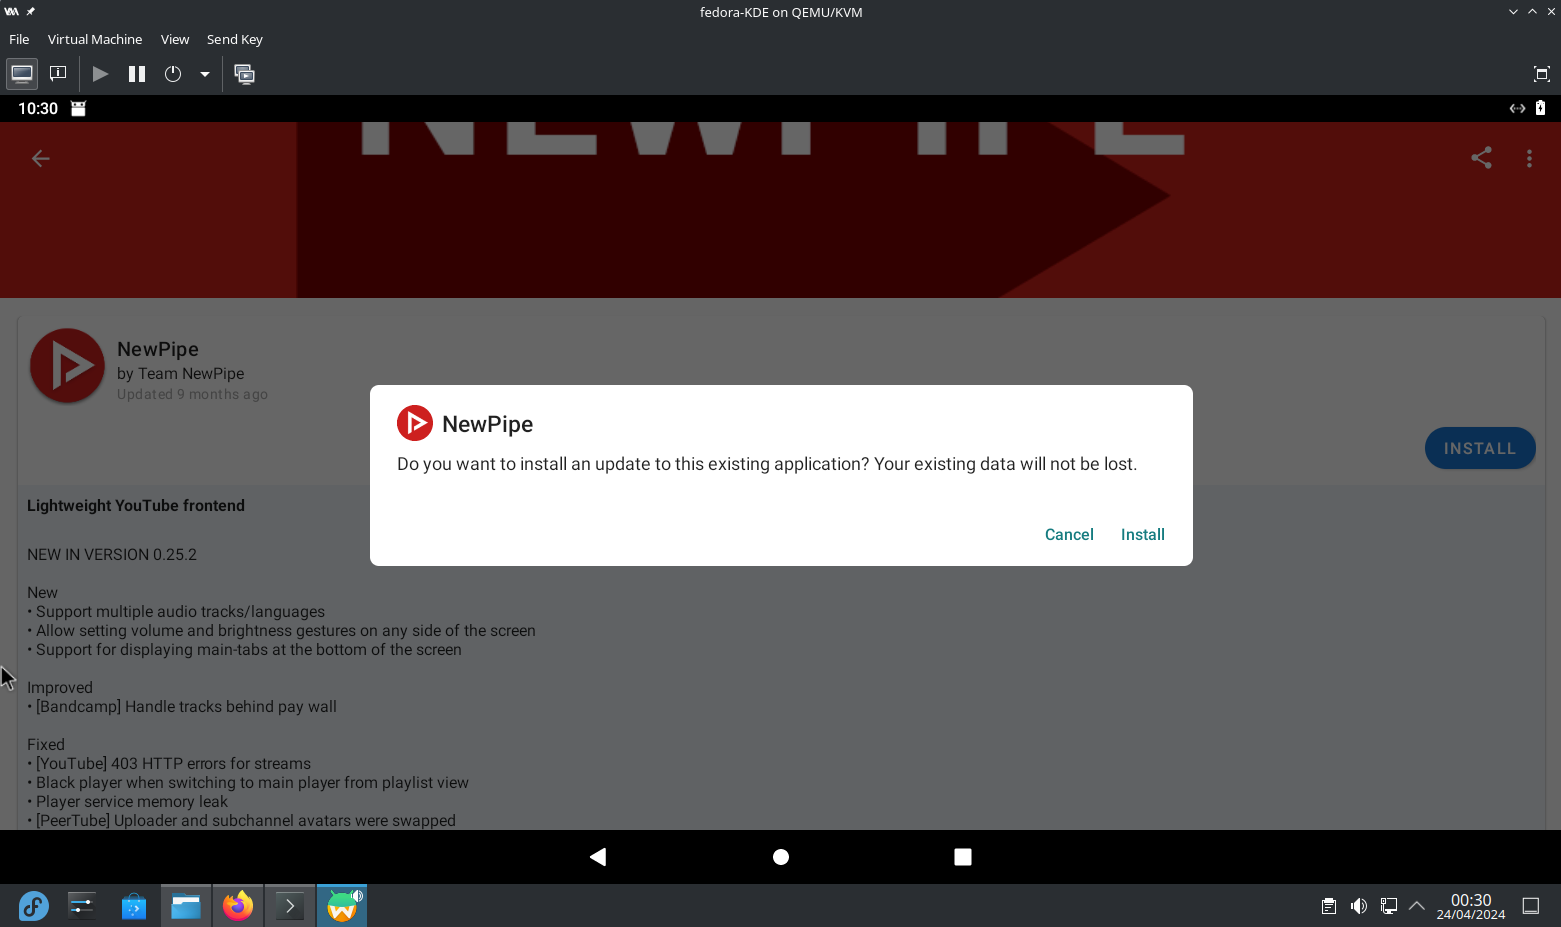Click 'Updated 9 months ago' text

(192, 394)
